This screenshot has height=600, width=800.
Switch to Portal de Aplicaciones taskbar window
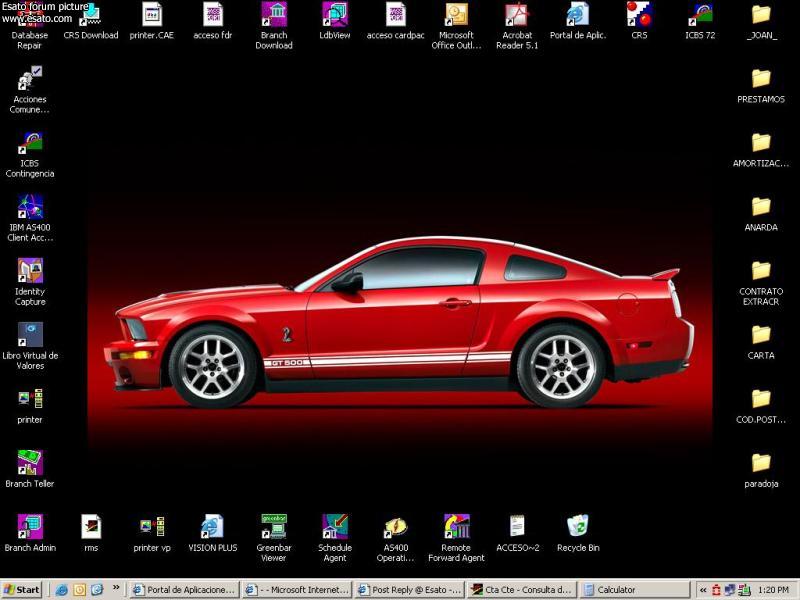(184, 590)
